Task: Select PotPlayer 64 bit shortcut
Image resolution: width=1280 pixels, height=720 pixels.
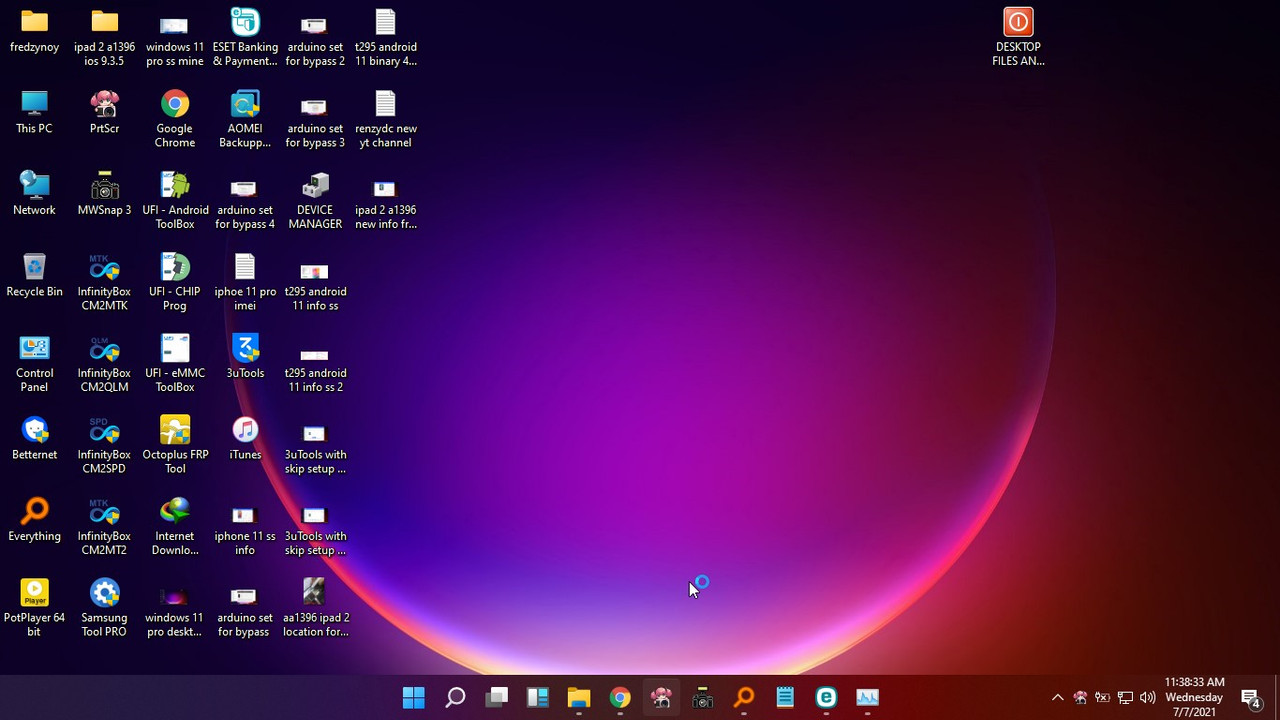Action: [34, 609]
